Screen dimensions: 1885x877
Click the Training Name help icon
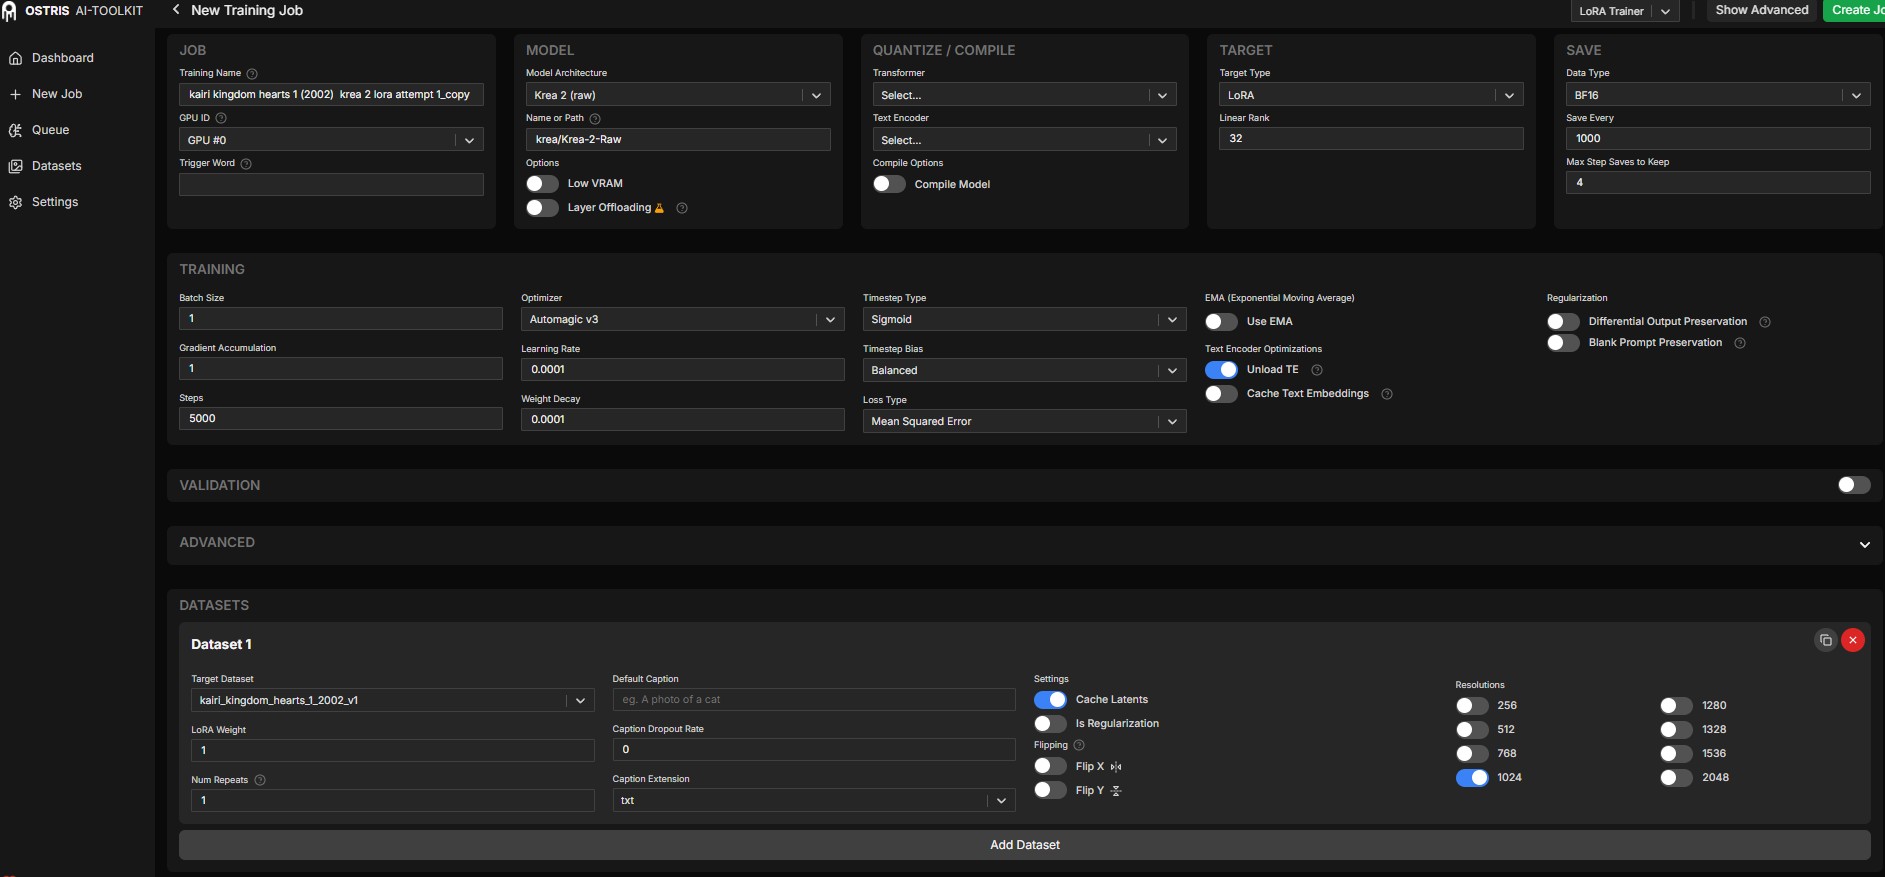pyautogui.click(x=252, y=74)
